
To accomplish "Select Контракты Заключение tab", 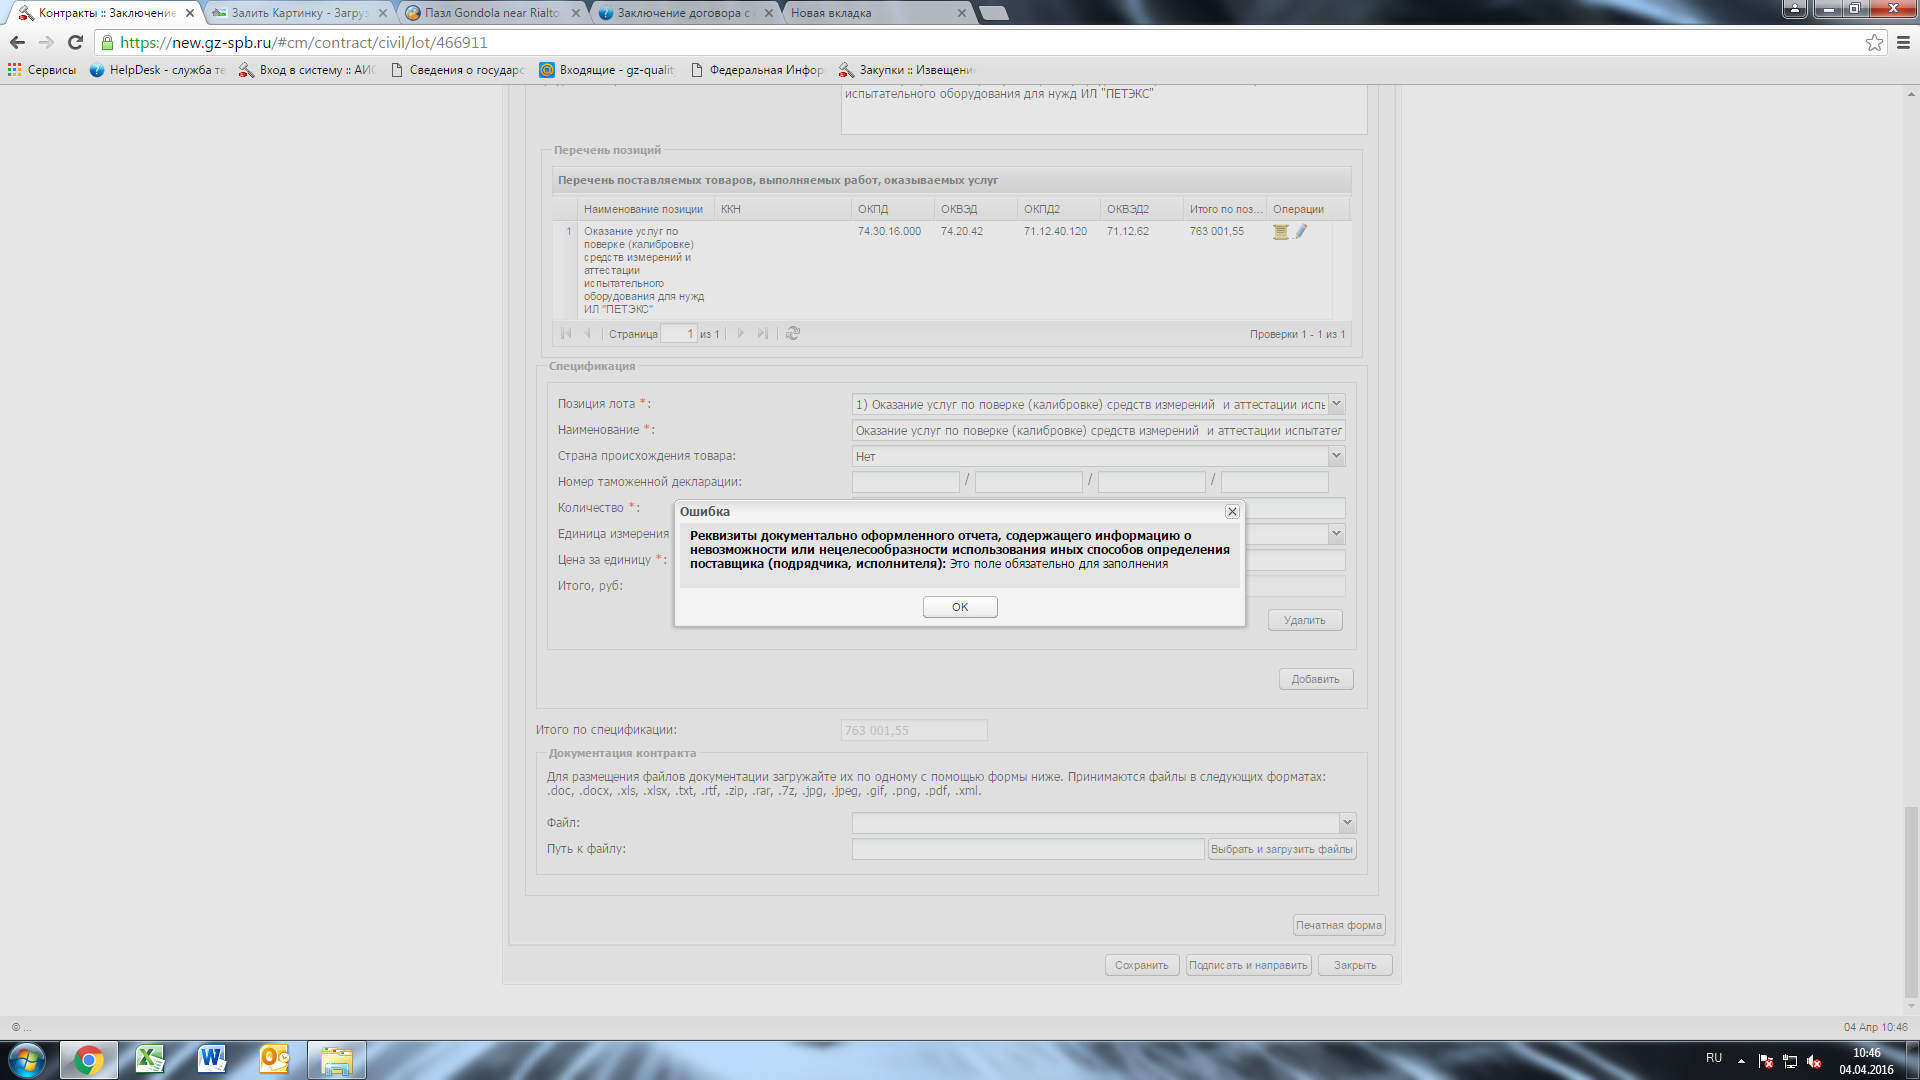I will pyautogui.click(x=105, y=13).
